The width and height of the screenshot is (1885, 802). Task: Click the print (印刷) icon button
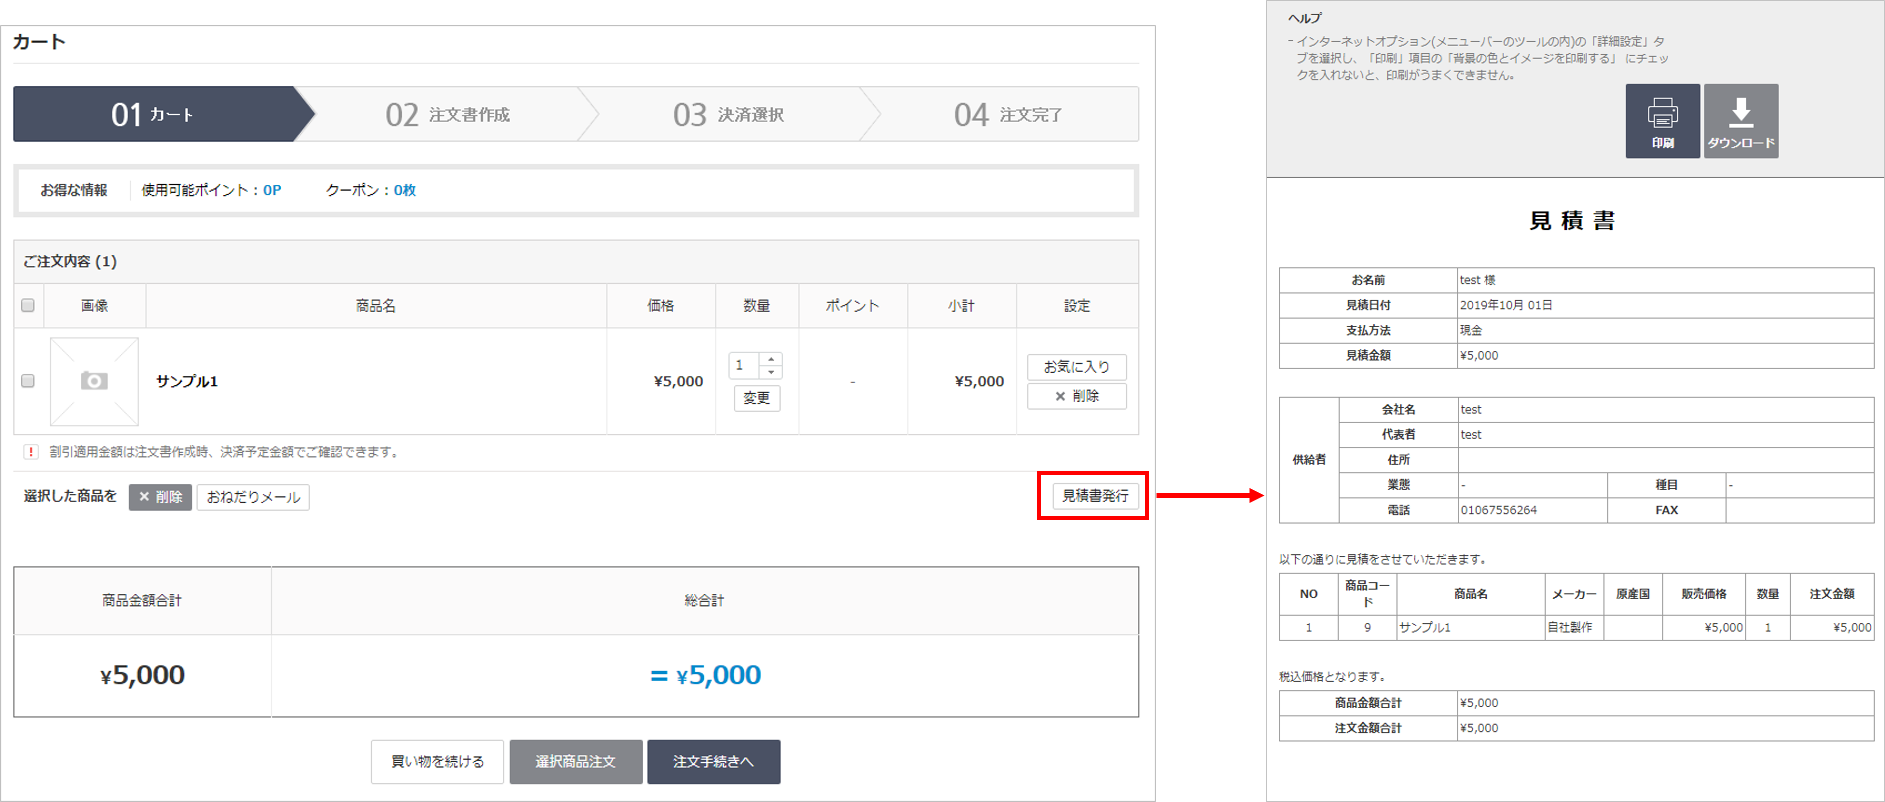click(1662, 121)
